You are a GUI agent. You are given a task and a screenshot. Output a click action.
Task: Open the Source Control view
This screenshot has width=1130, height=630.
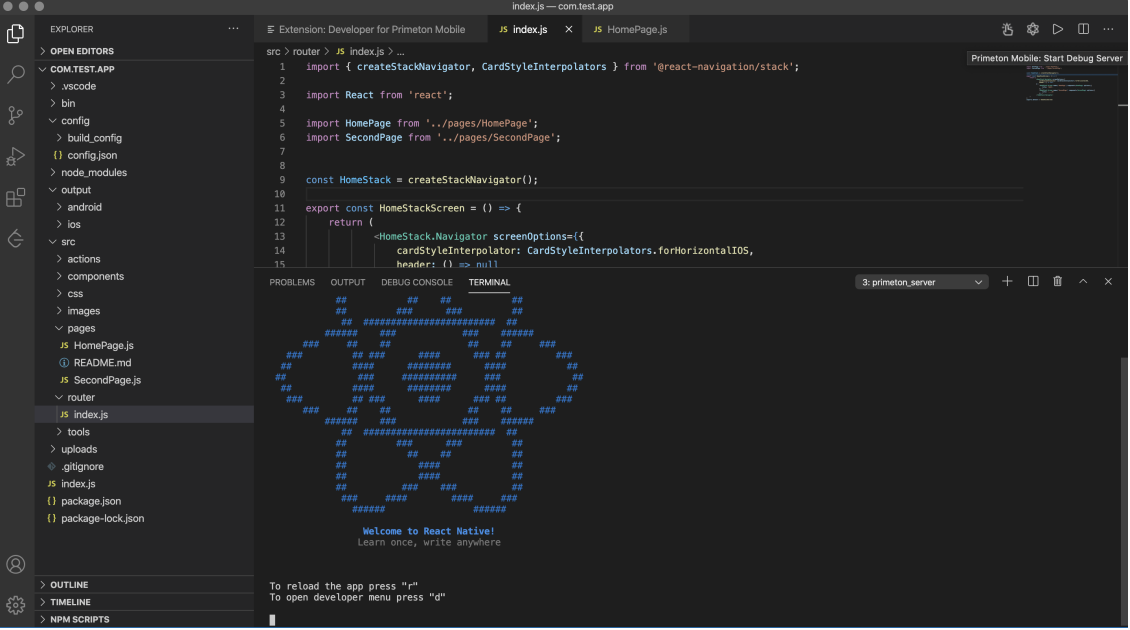(x=16, y=116)
